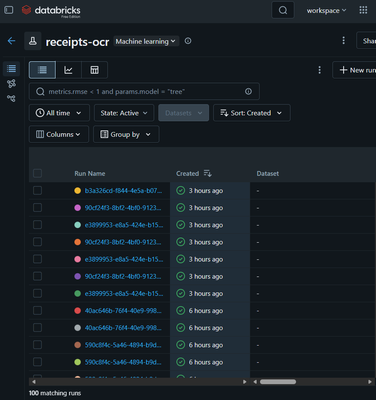
Task: Switch to evaluation table view
Action: pyautogui.click(x=94, y=70)
